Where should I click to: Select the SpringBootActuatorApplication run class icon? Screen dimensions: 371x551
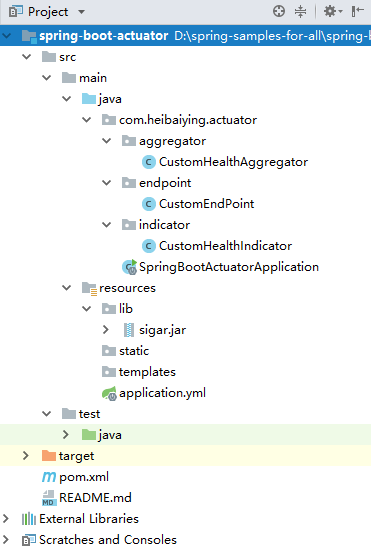129,267
